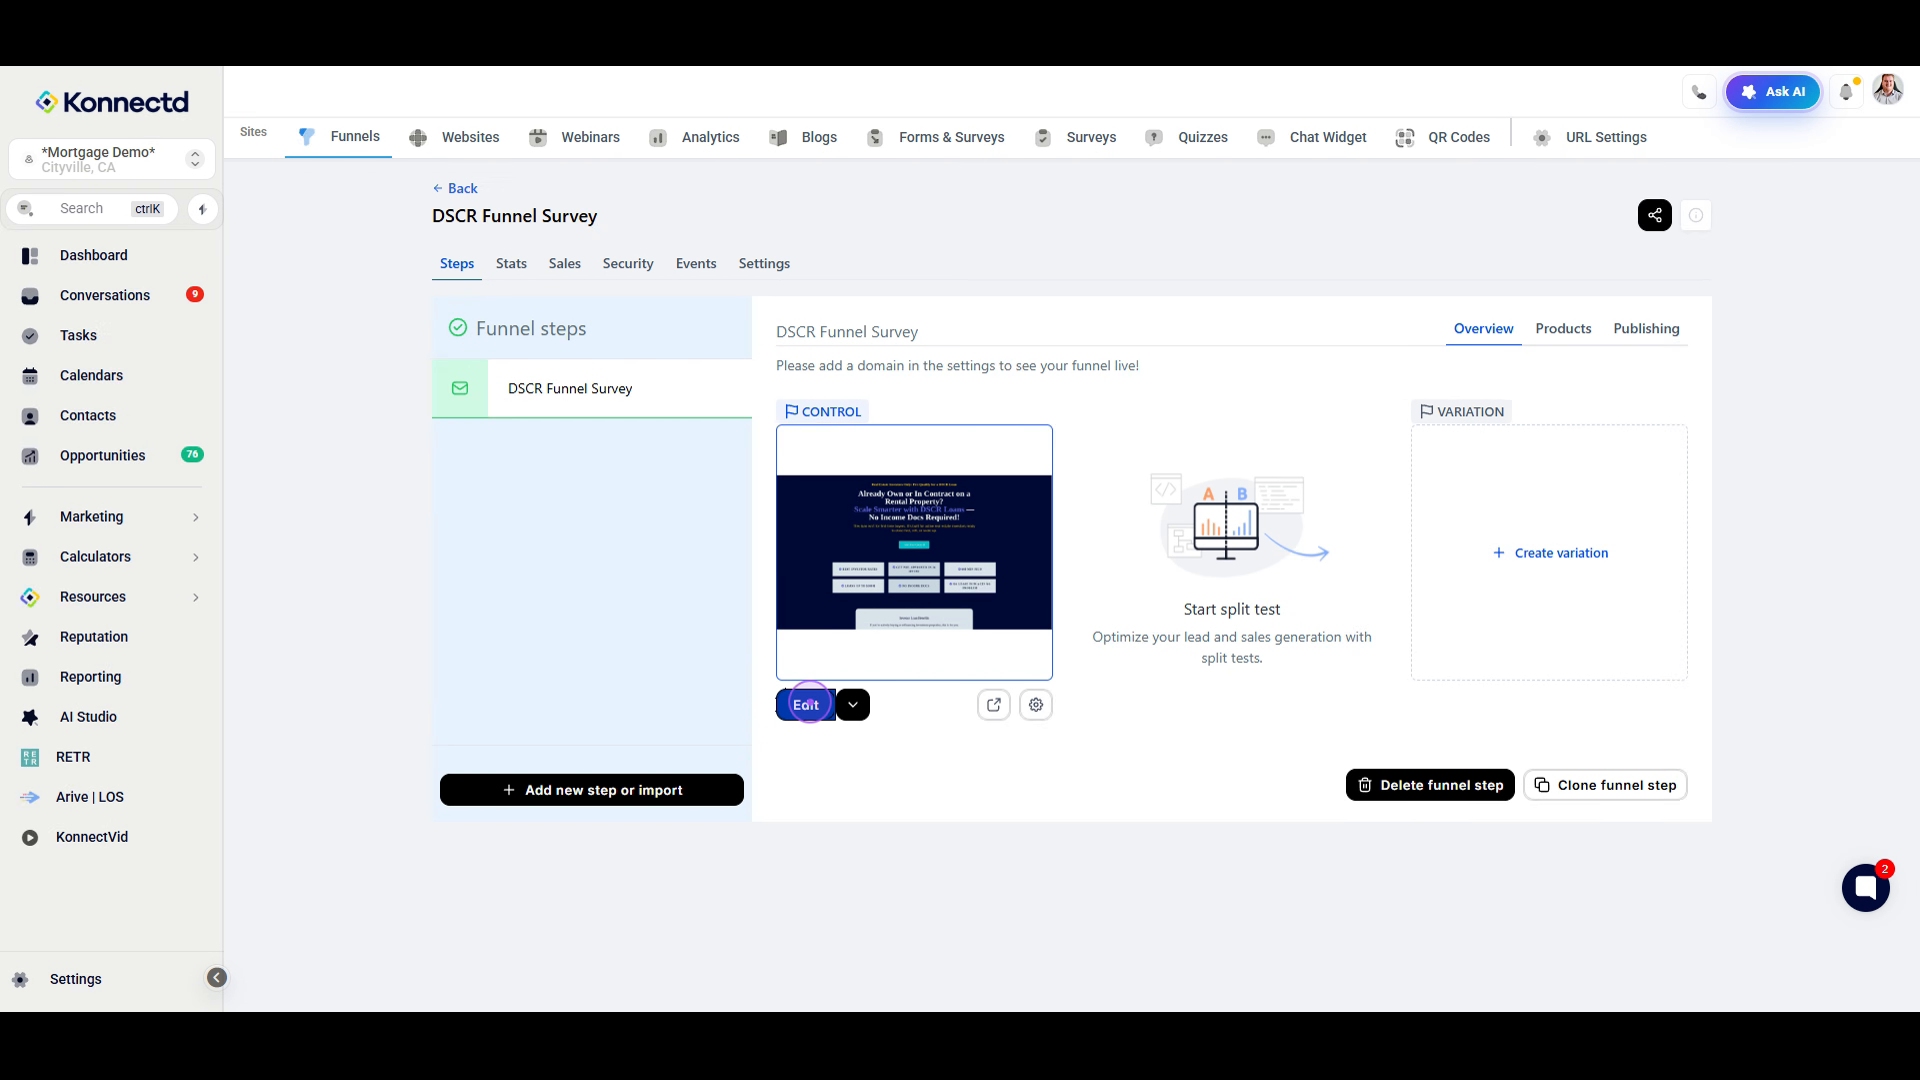Open URL Settings

coord(1590,137)
